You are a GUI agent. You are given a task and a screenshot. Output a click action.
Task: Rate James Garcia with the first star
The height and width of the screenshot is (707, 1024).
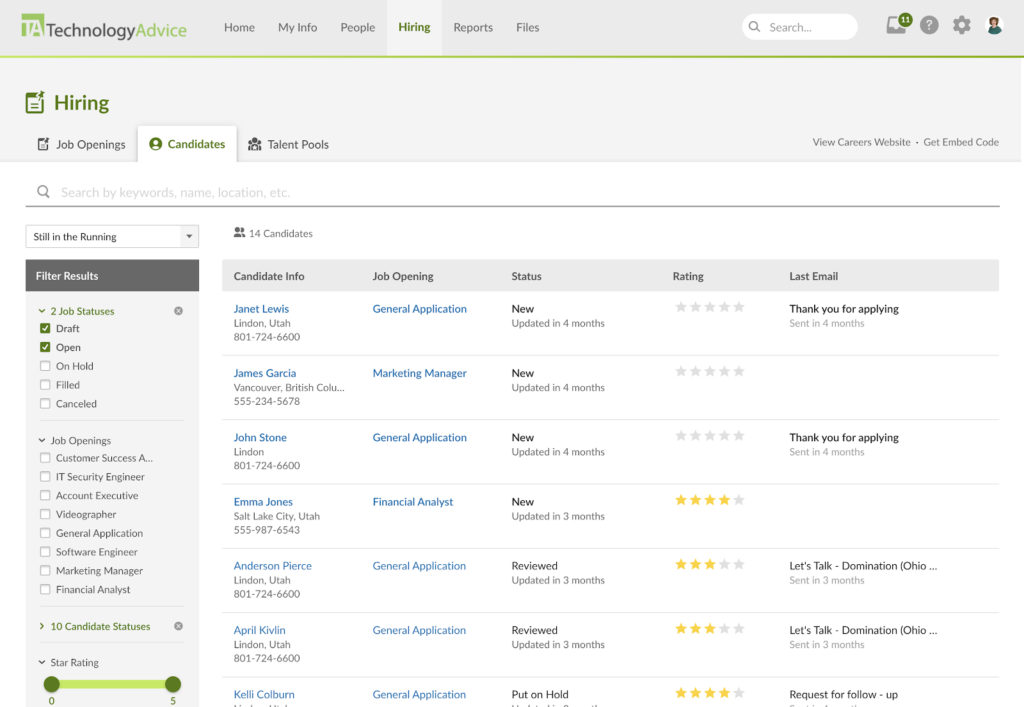680,371
